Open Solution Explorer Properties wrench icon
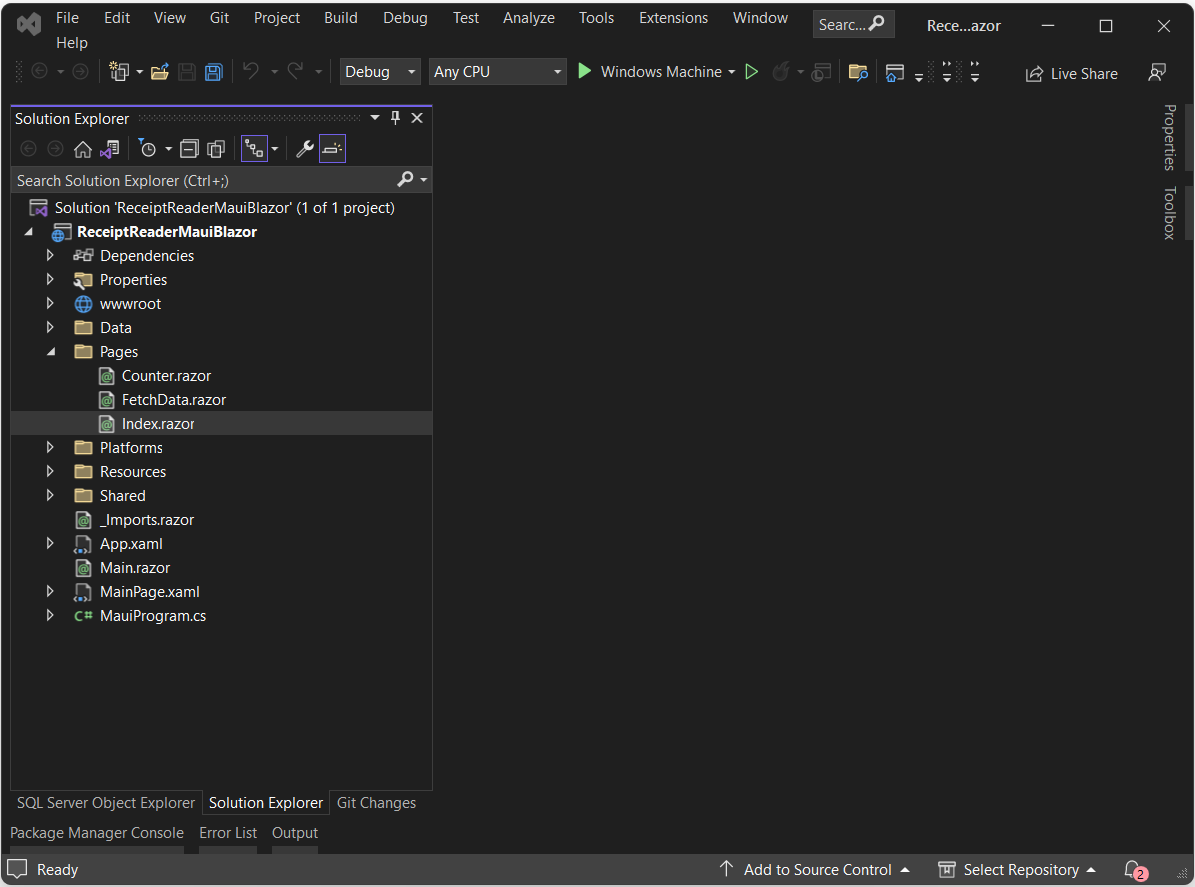Image resolution: width=1195 pixels, height=887 pixels. point(305,149)
